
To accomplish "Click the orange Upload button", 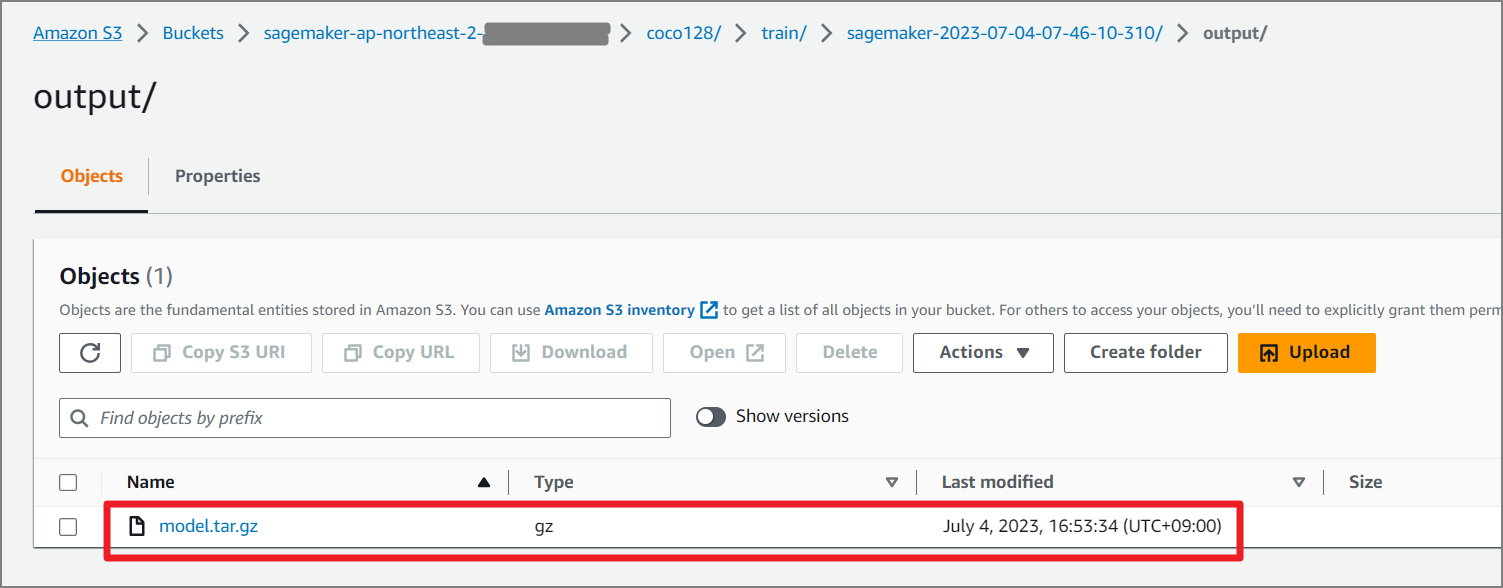I will (1306, 353).
